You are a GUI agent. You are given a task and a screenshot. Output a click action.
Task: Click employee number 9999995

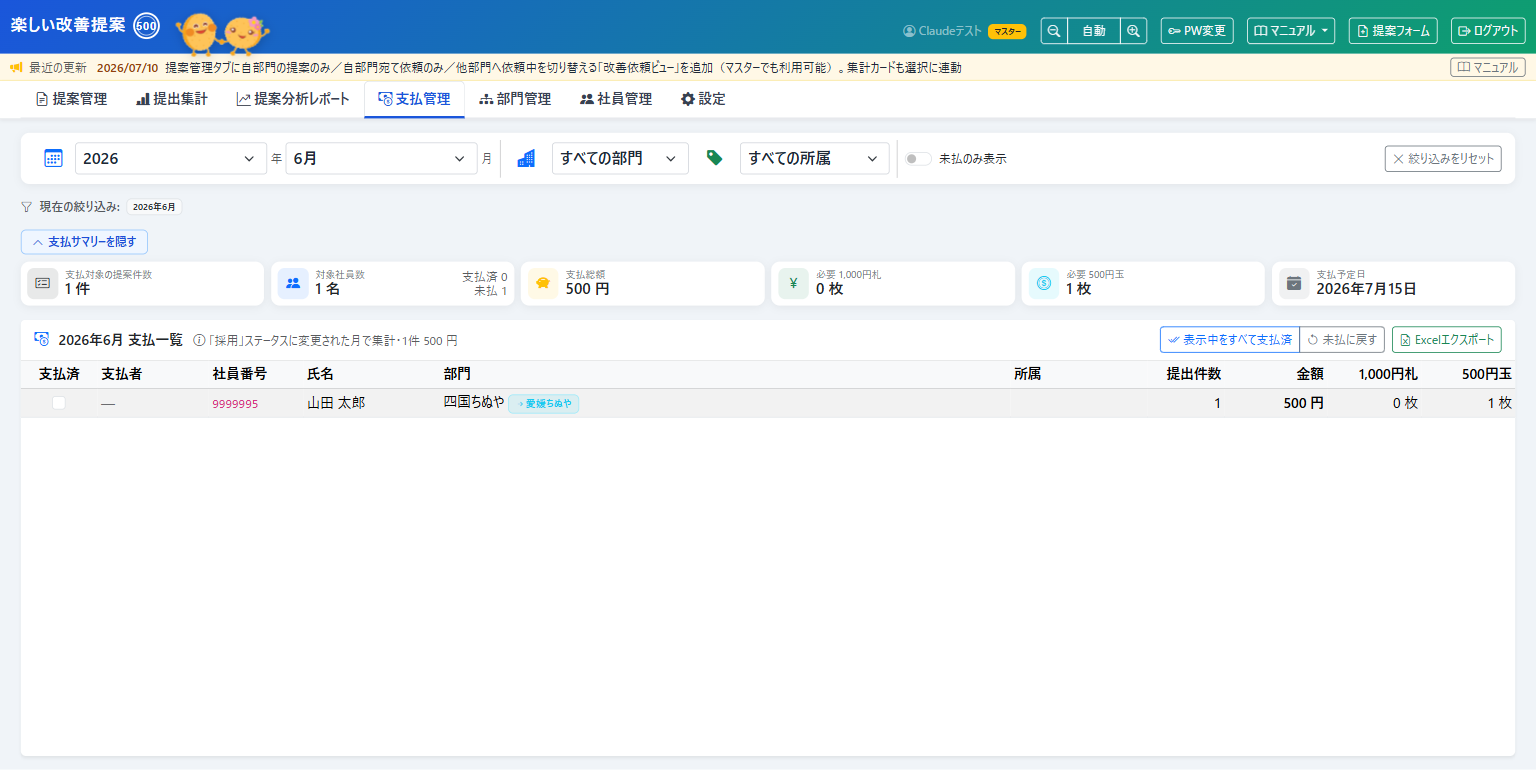click(235, 404)
